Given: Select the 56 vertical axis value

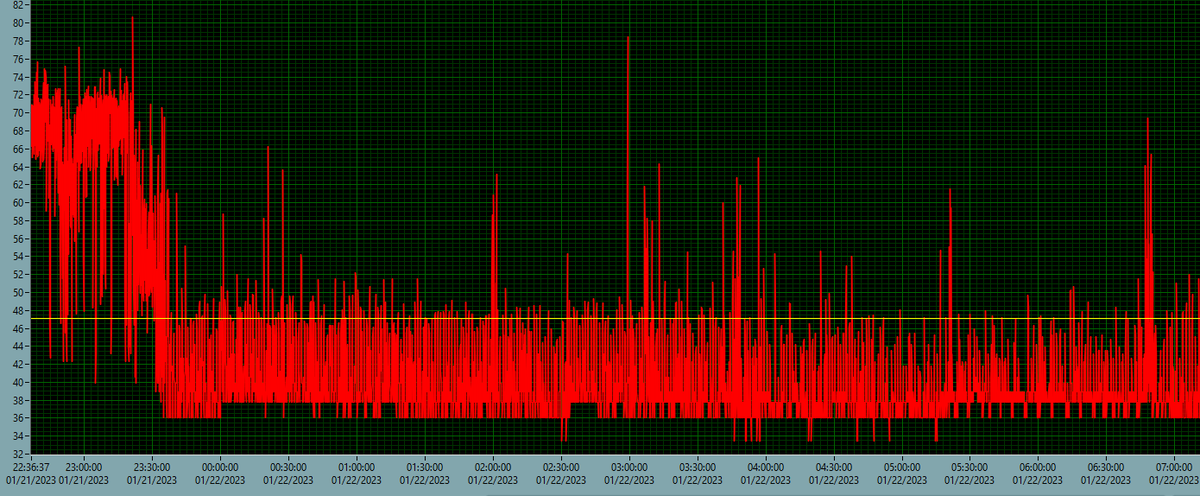Looking at the screenshot, I should pyautogui.click(x=20, y=238).
